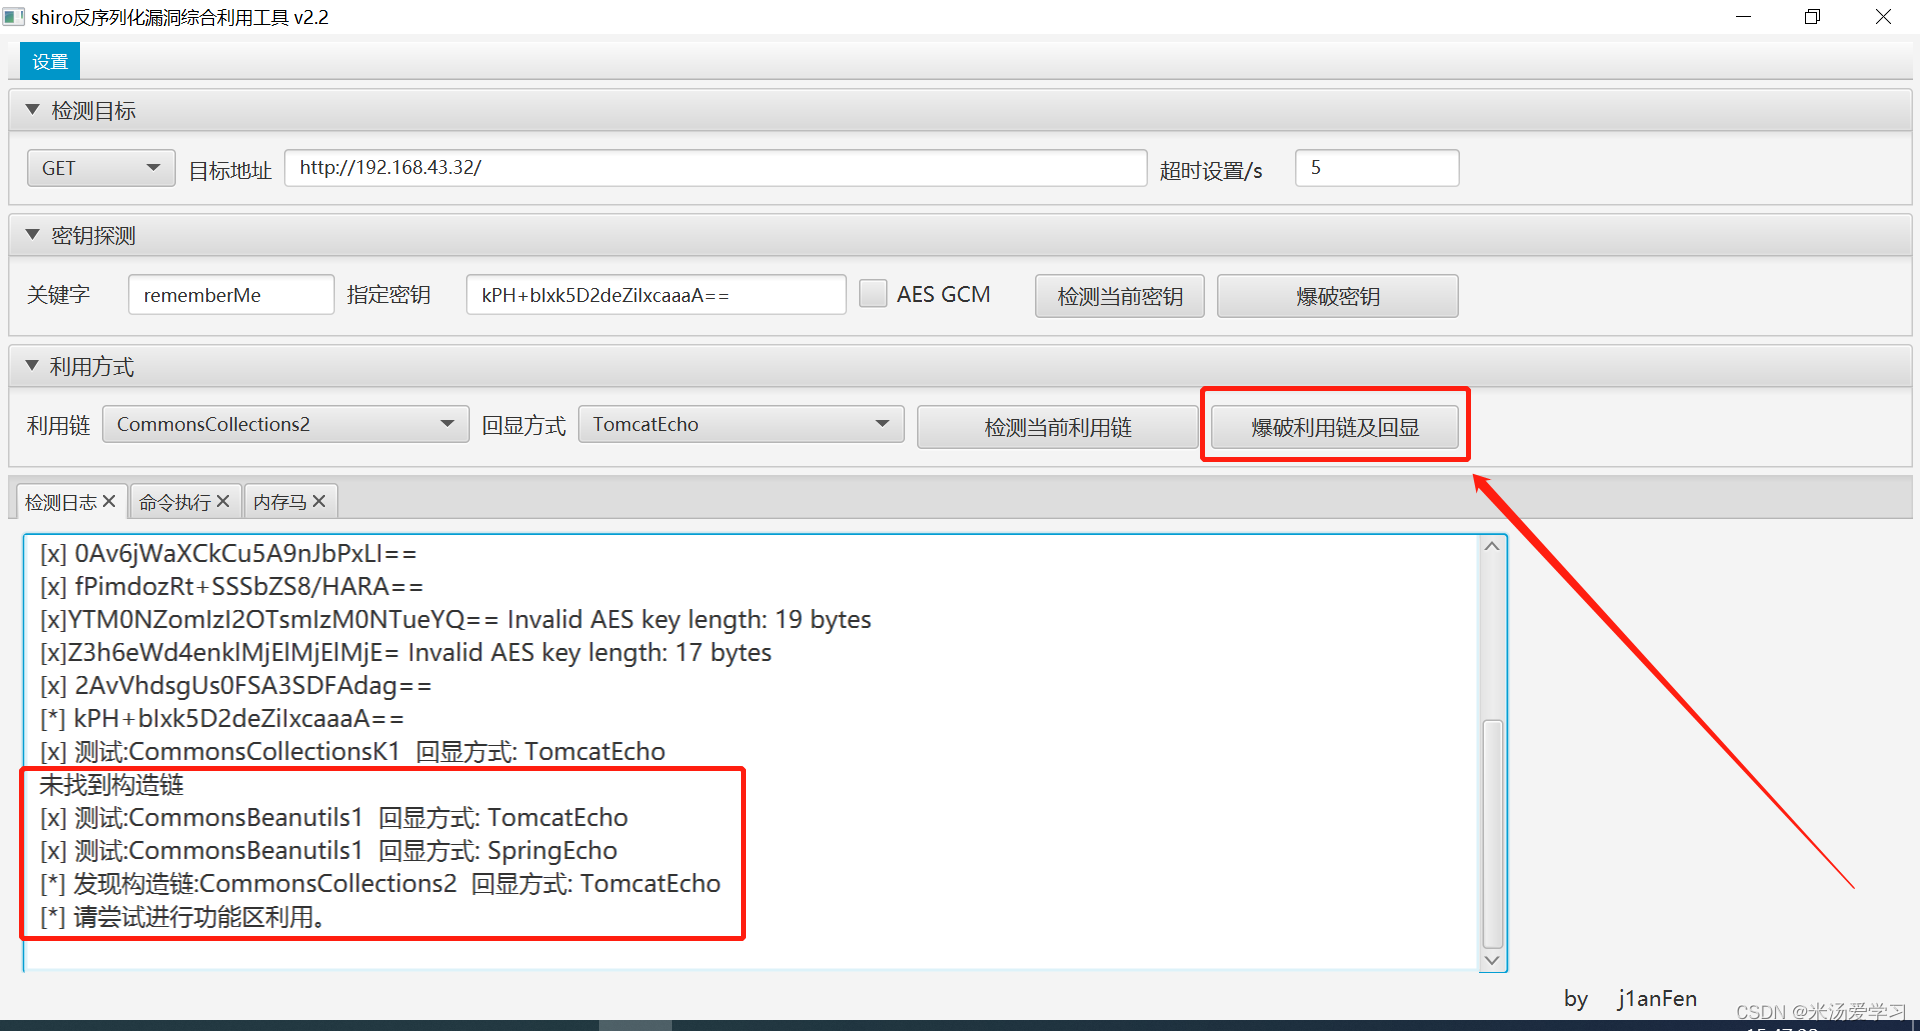Click the log scrollbar down arrow
Image resolution: width=1920 pixels, height=1031 pixels.
click(1492, 960)
